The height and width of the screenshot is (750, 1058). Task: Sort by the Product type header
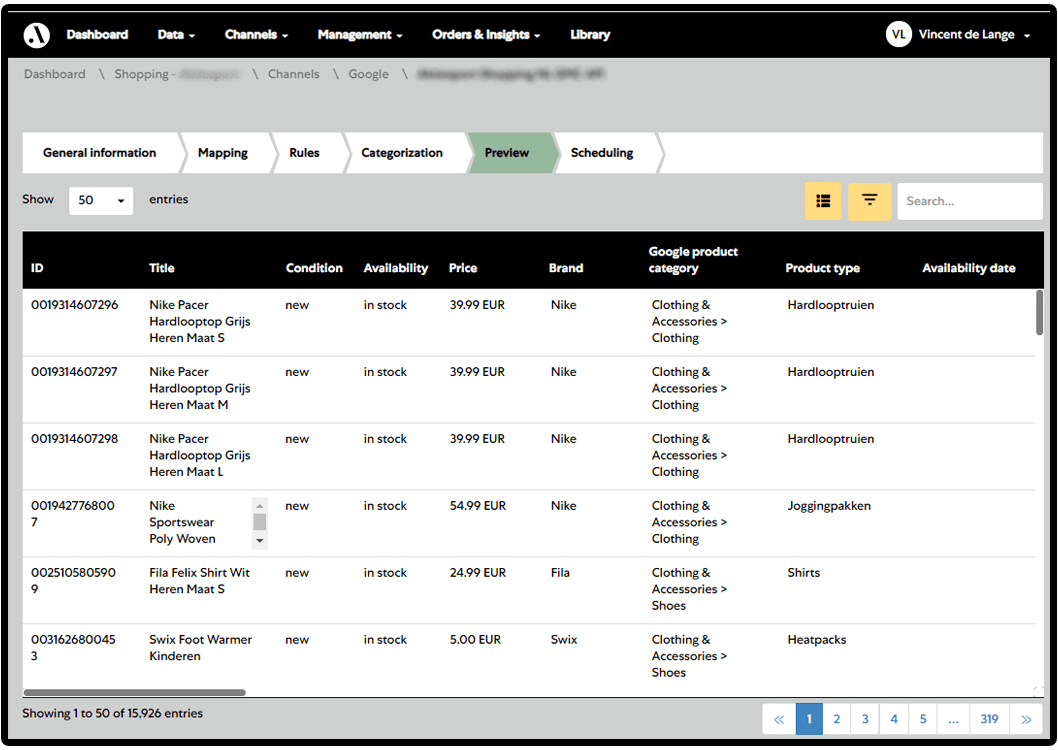pos(823,268)
